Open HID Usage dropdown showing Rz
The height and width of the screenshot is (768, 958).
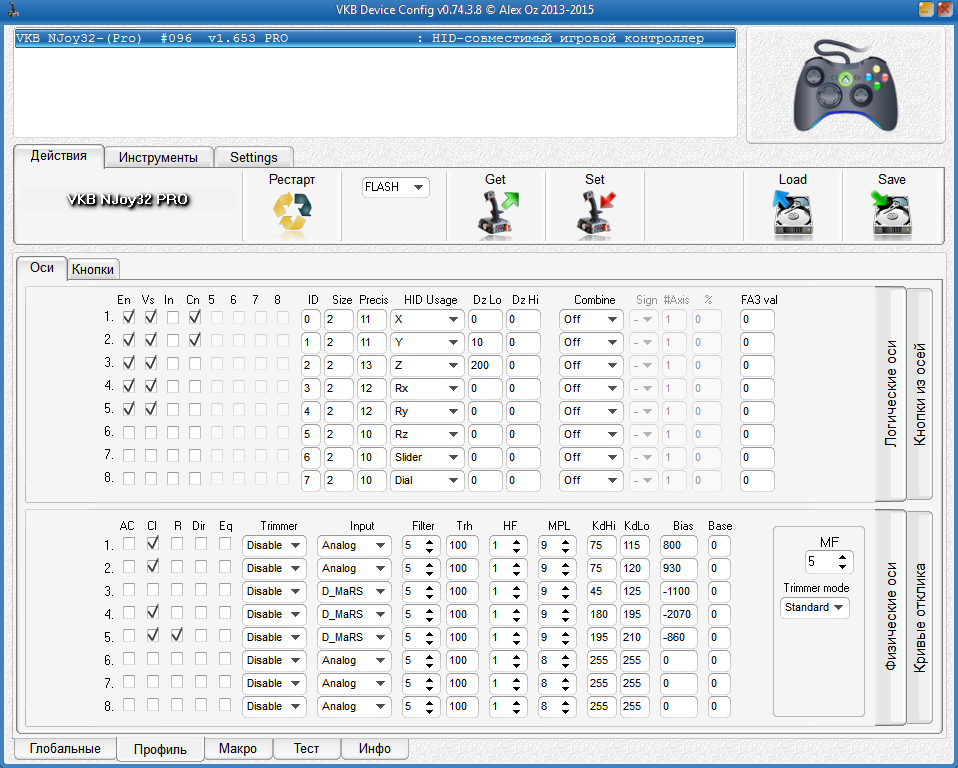point(426,434)
